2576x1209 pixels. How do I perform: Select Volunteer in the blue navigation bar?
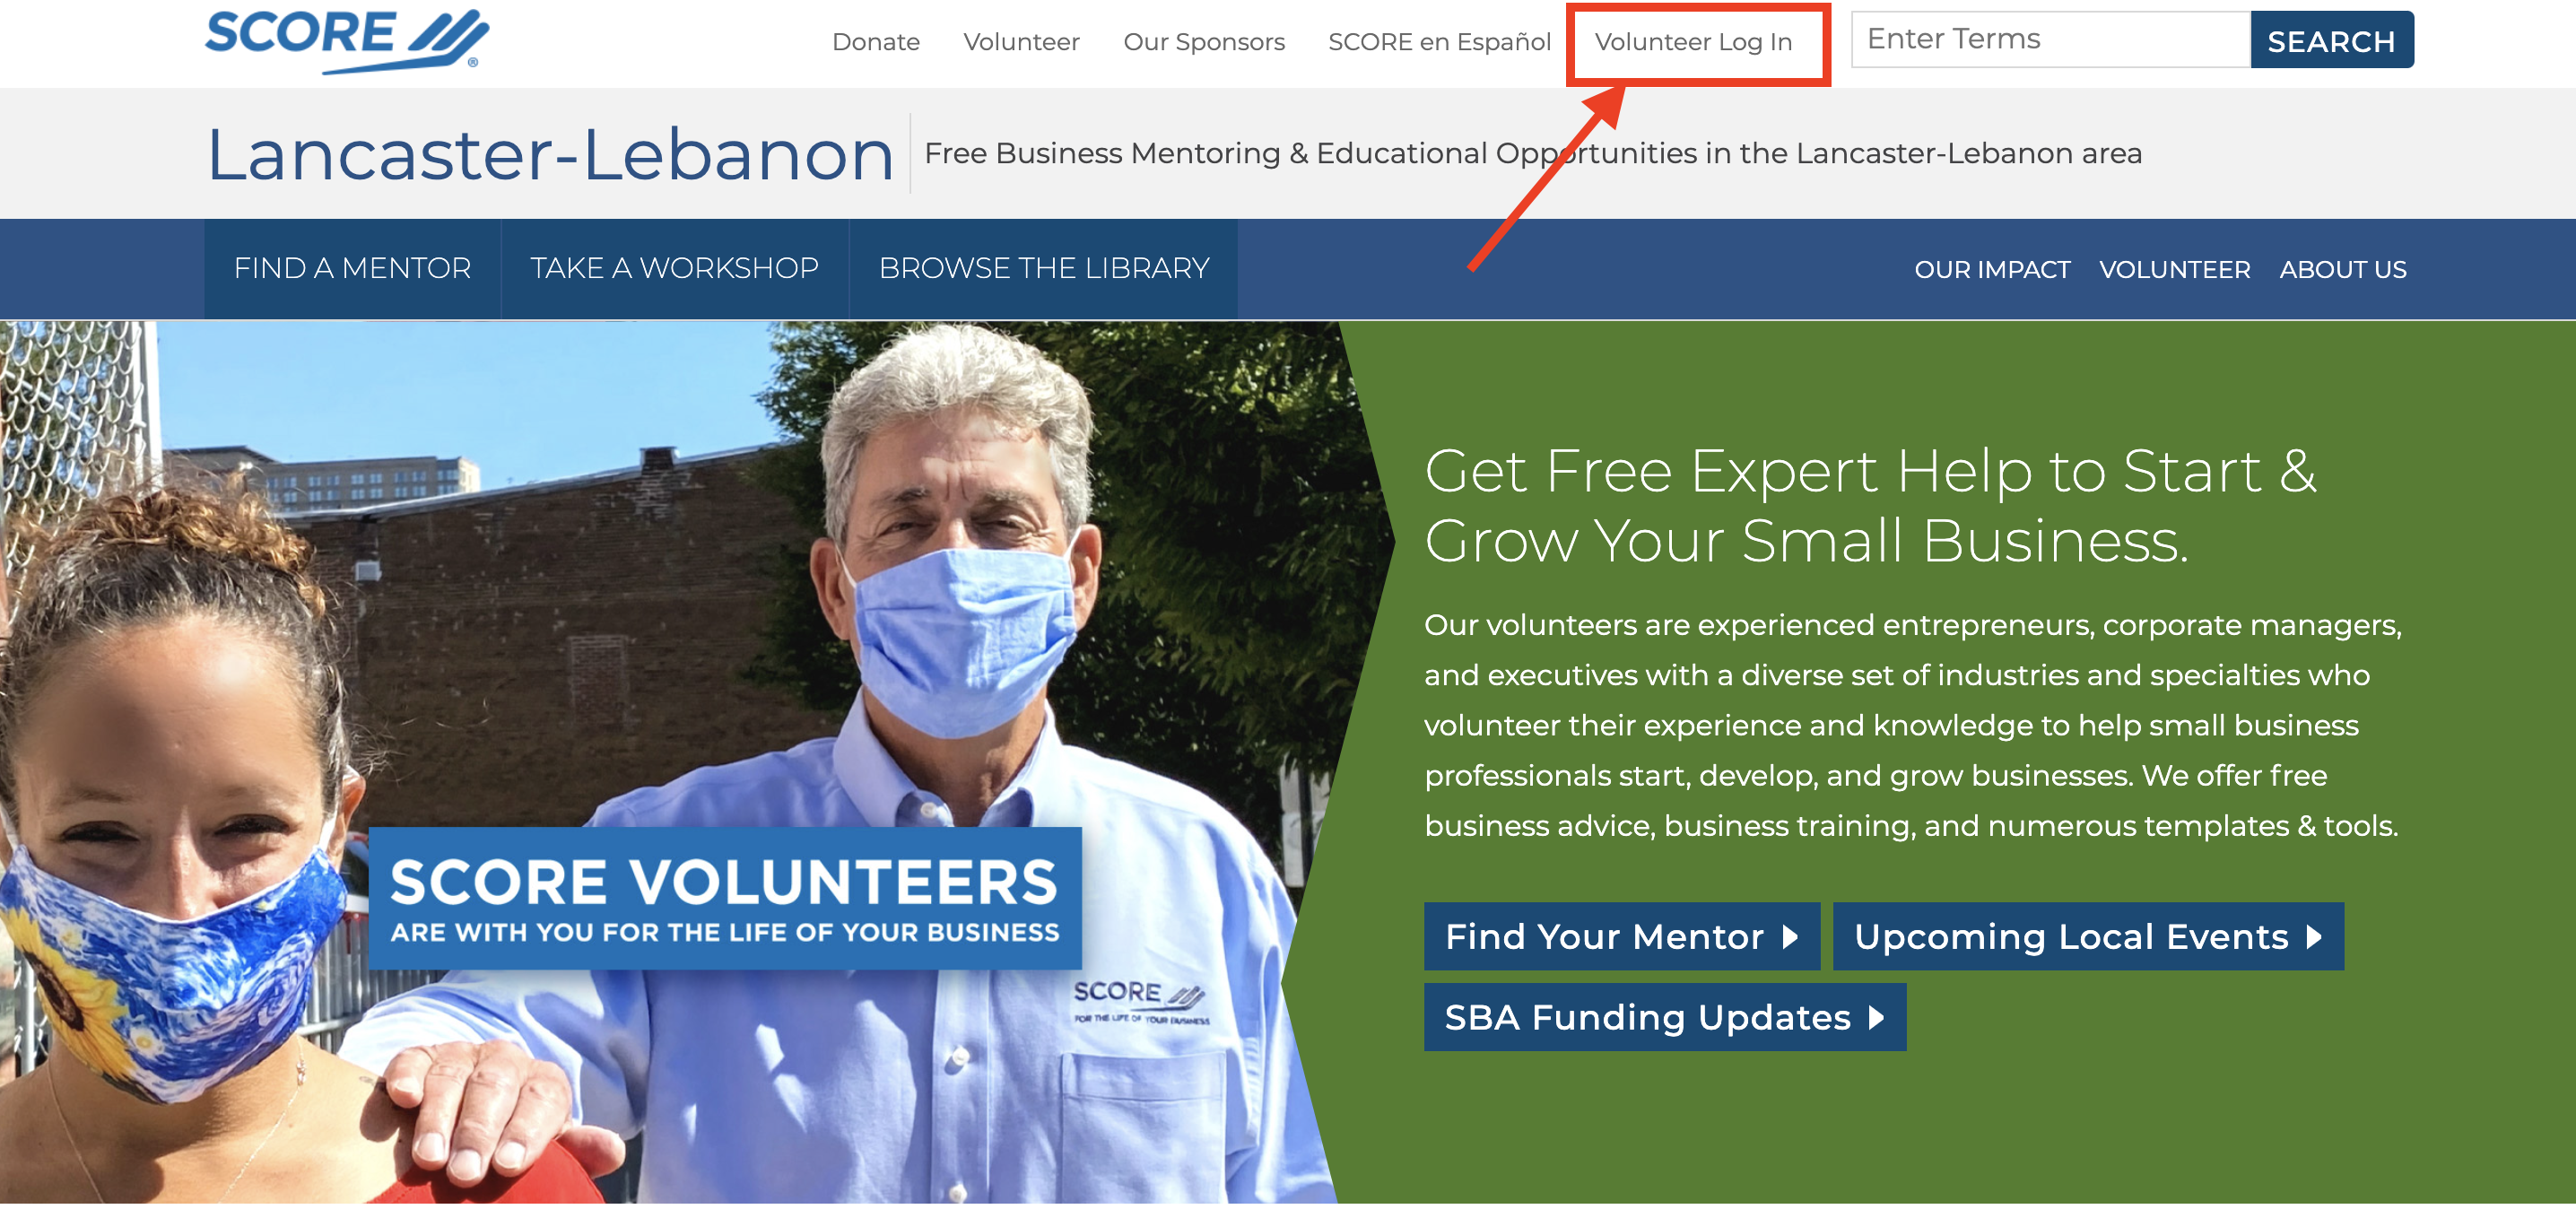coord(2174,270)
